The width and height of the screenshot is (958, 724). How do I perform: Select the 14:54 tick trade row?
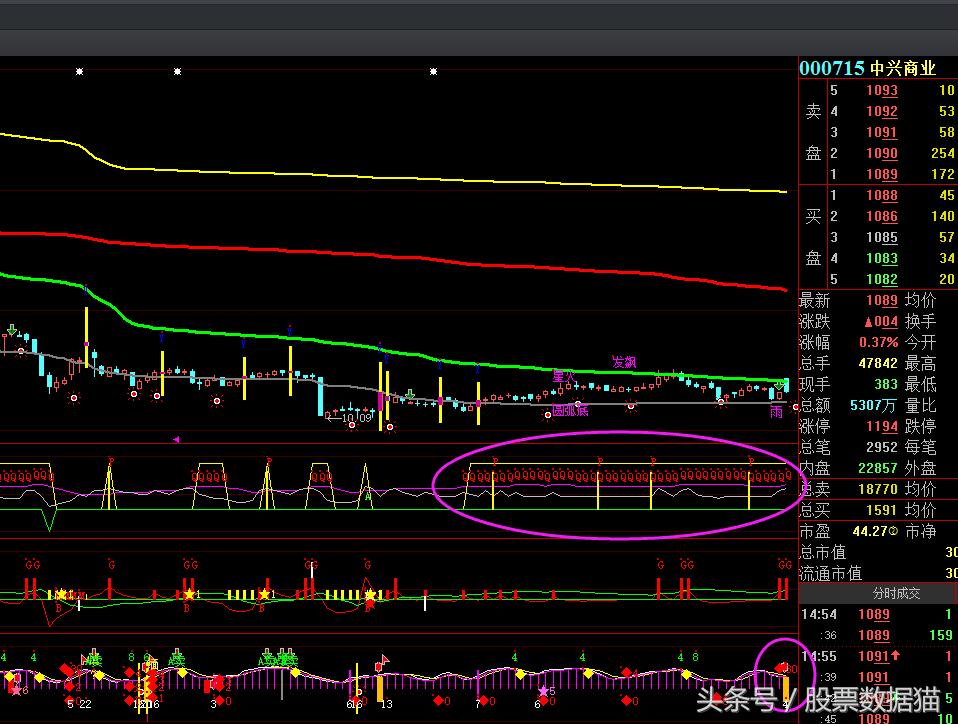[877, 614]
